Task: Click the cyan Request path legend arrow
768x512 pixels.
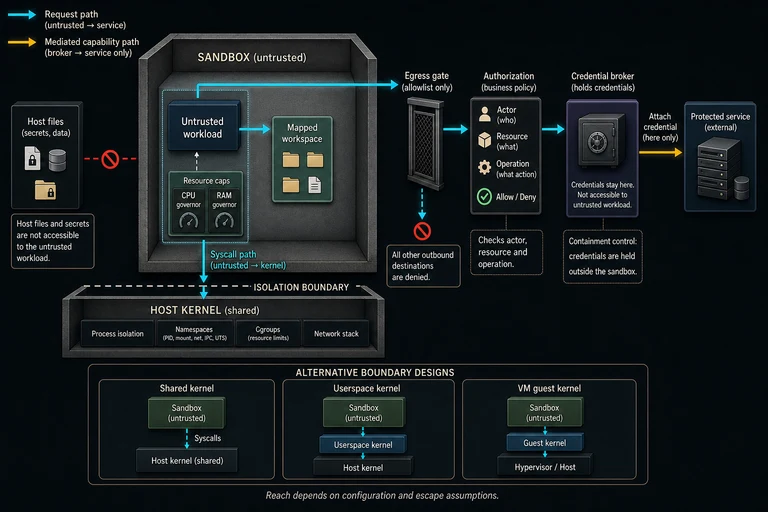Action: pyautogui.click(x=22, y=15)
